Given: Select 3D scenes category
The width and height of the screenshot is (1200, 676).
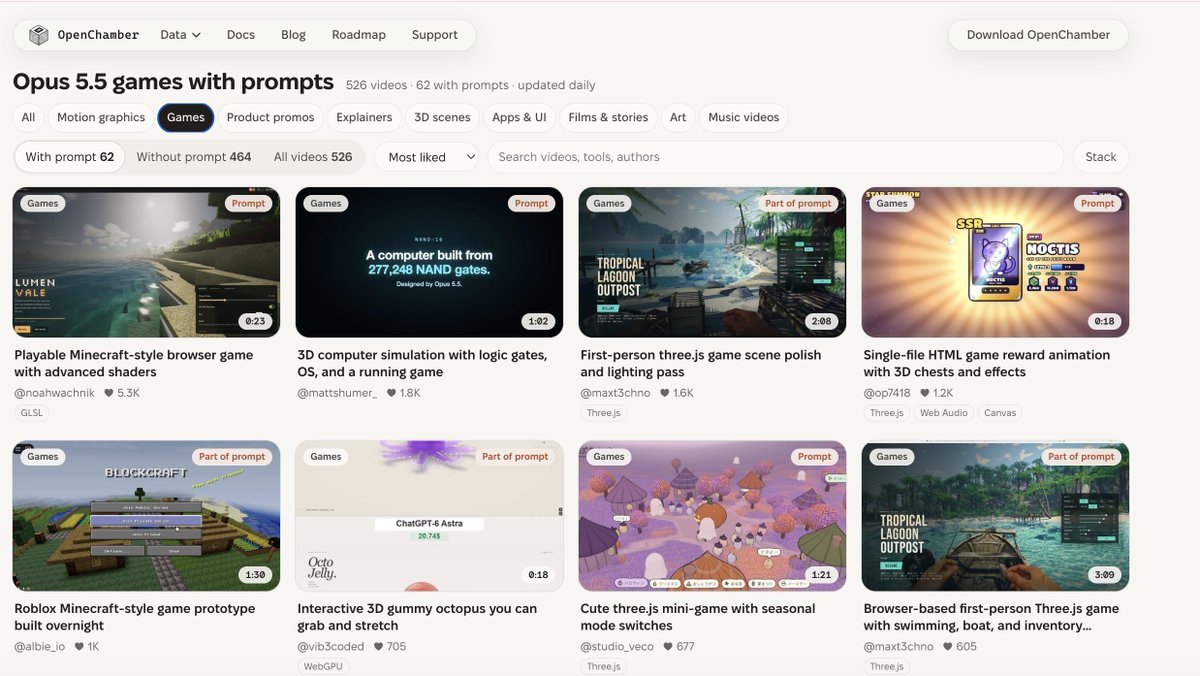Looking at the screenshot, I should (x=442, y=118).
